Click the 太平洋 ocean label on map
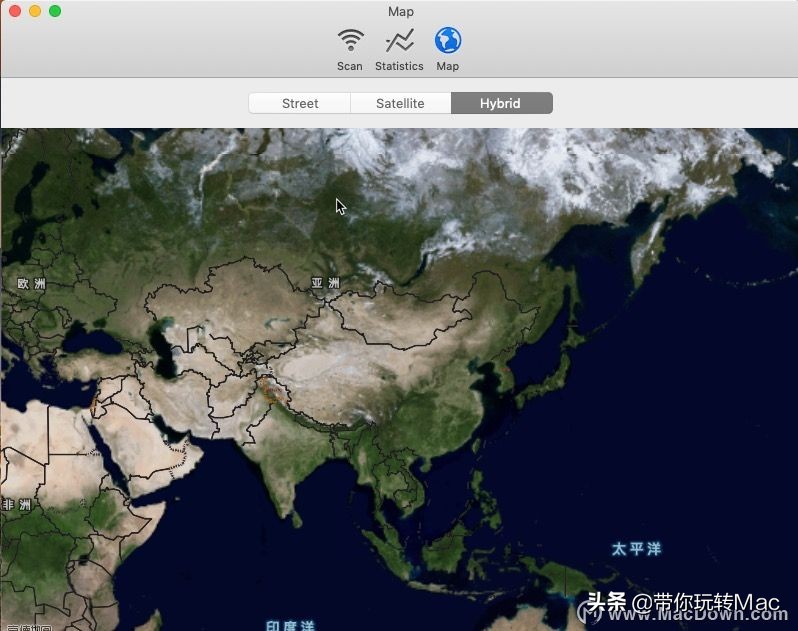The height and width of the screenshot is (631, 798). point(636,549)
